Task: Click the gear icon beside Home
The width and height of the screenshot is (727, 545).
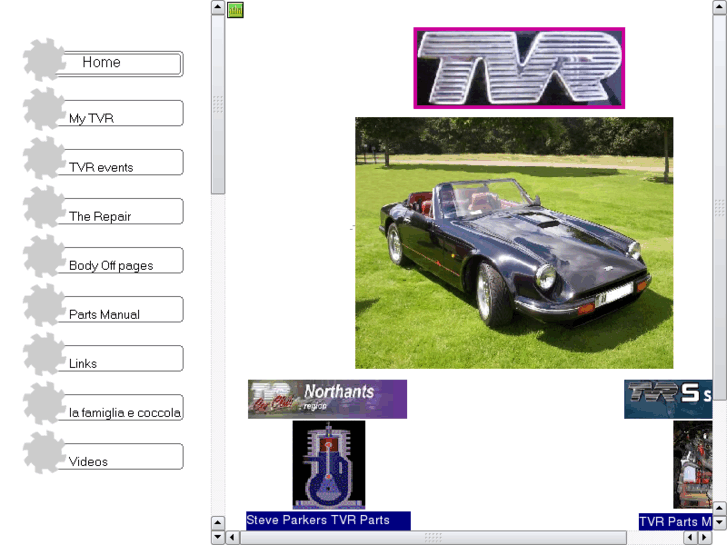Action: click(44, 60)
